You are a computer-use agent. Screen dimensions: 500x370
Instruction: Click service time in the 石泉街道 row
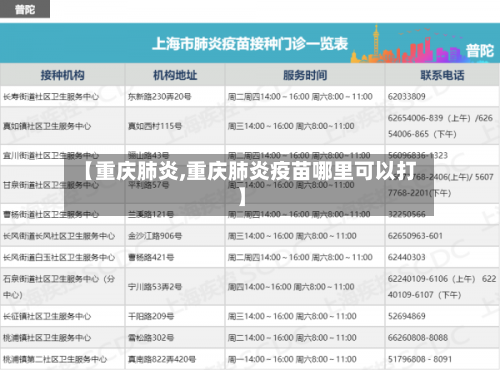pos(291,287)
